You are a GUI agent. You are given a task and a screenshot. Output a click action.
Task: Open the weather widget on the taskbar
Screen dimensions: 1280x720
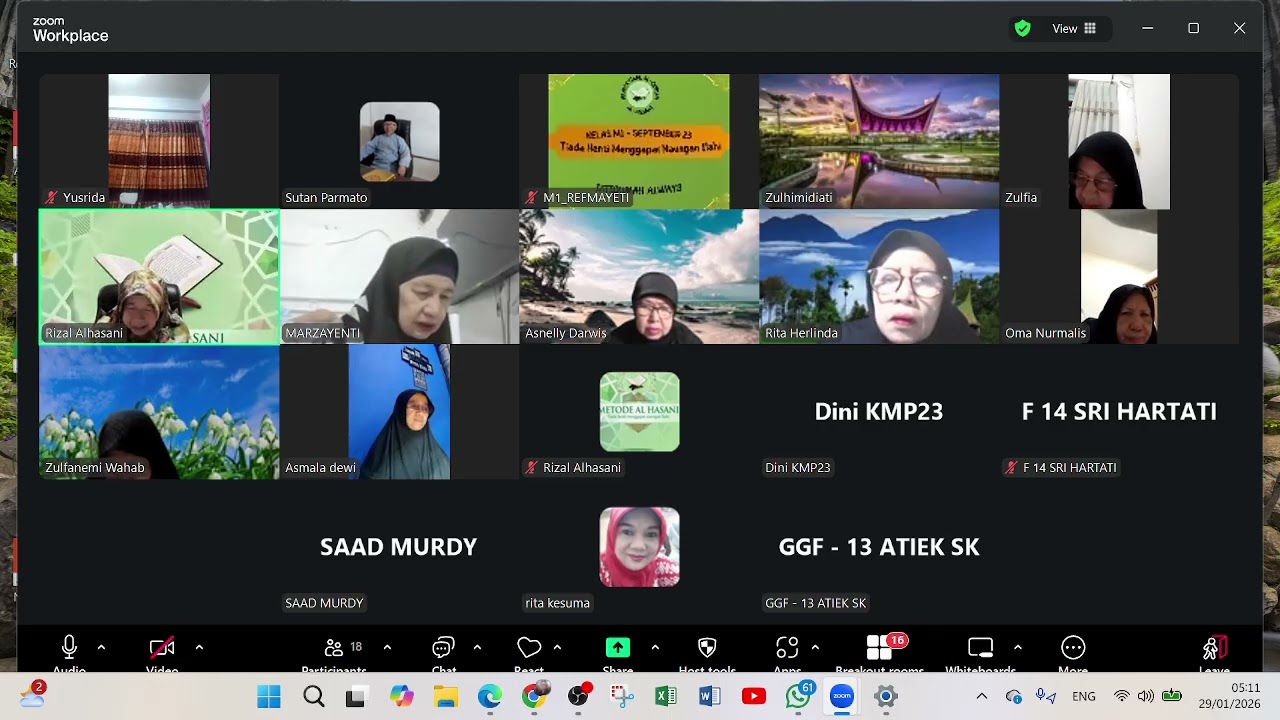(x=32, y=694)
